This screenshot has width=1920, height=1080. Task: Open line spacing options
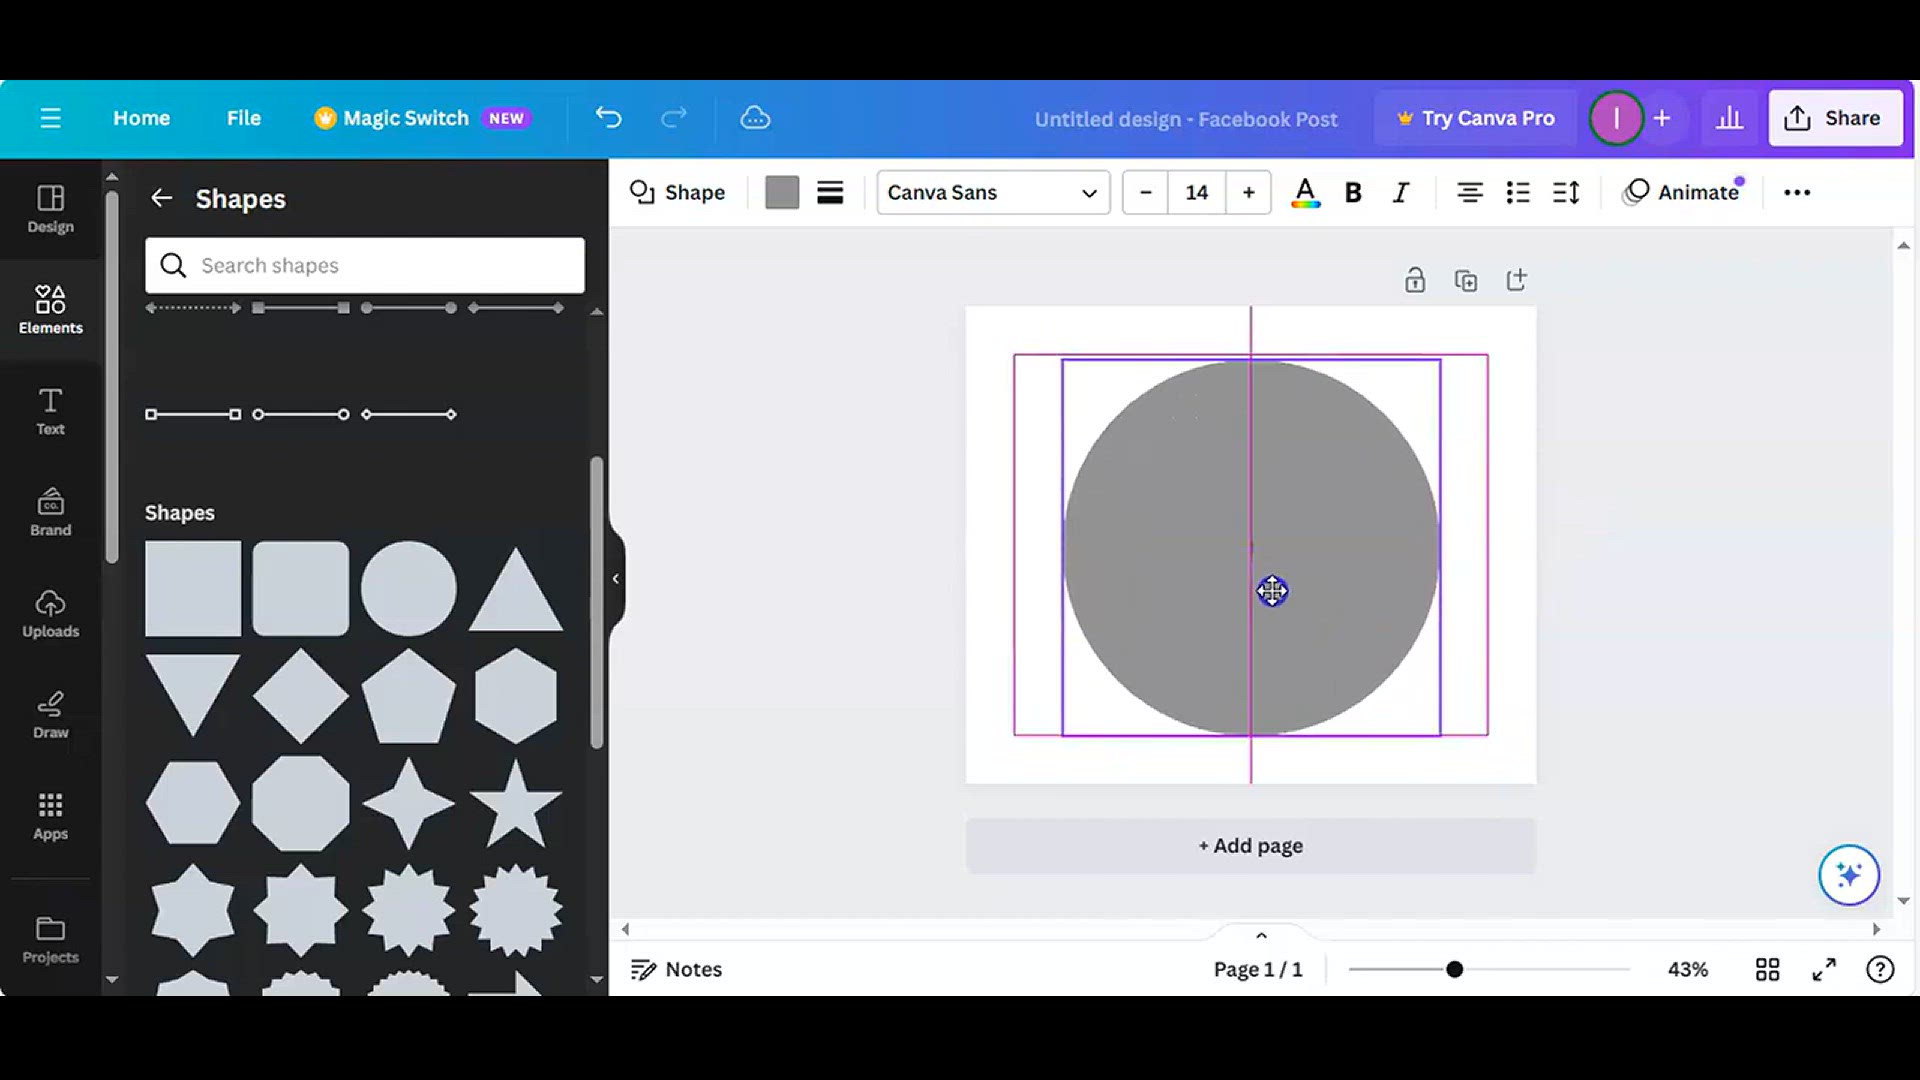pos(1566,192)
